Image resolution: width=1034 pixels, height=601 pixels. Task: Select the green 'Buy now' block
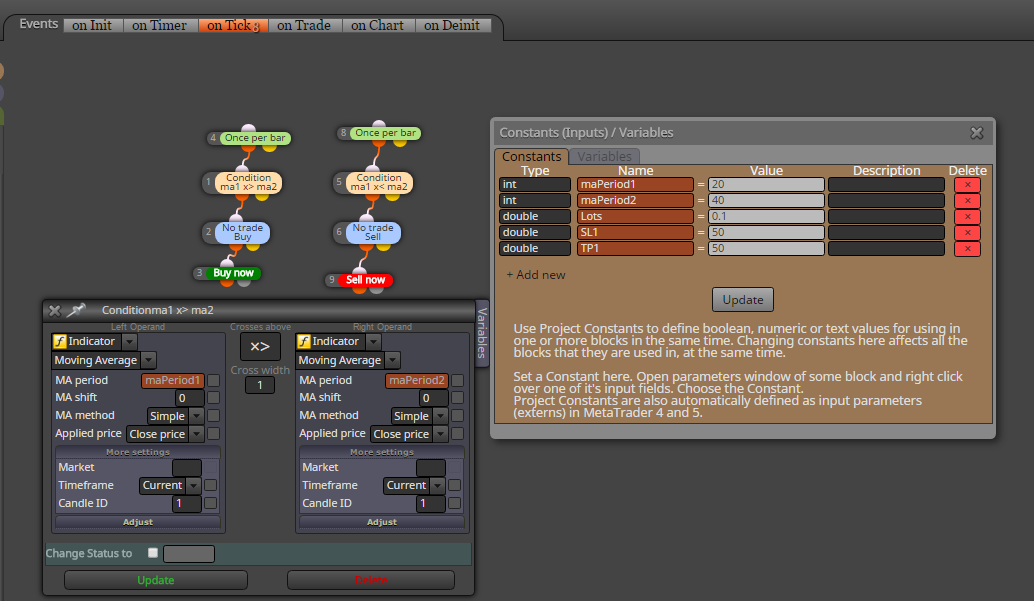click(x=233, y=272)
